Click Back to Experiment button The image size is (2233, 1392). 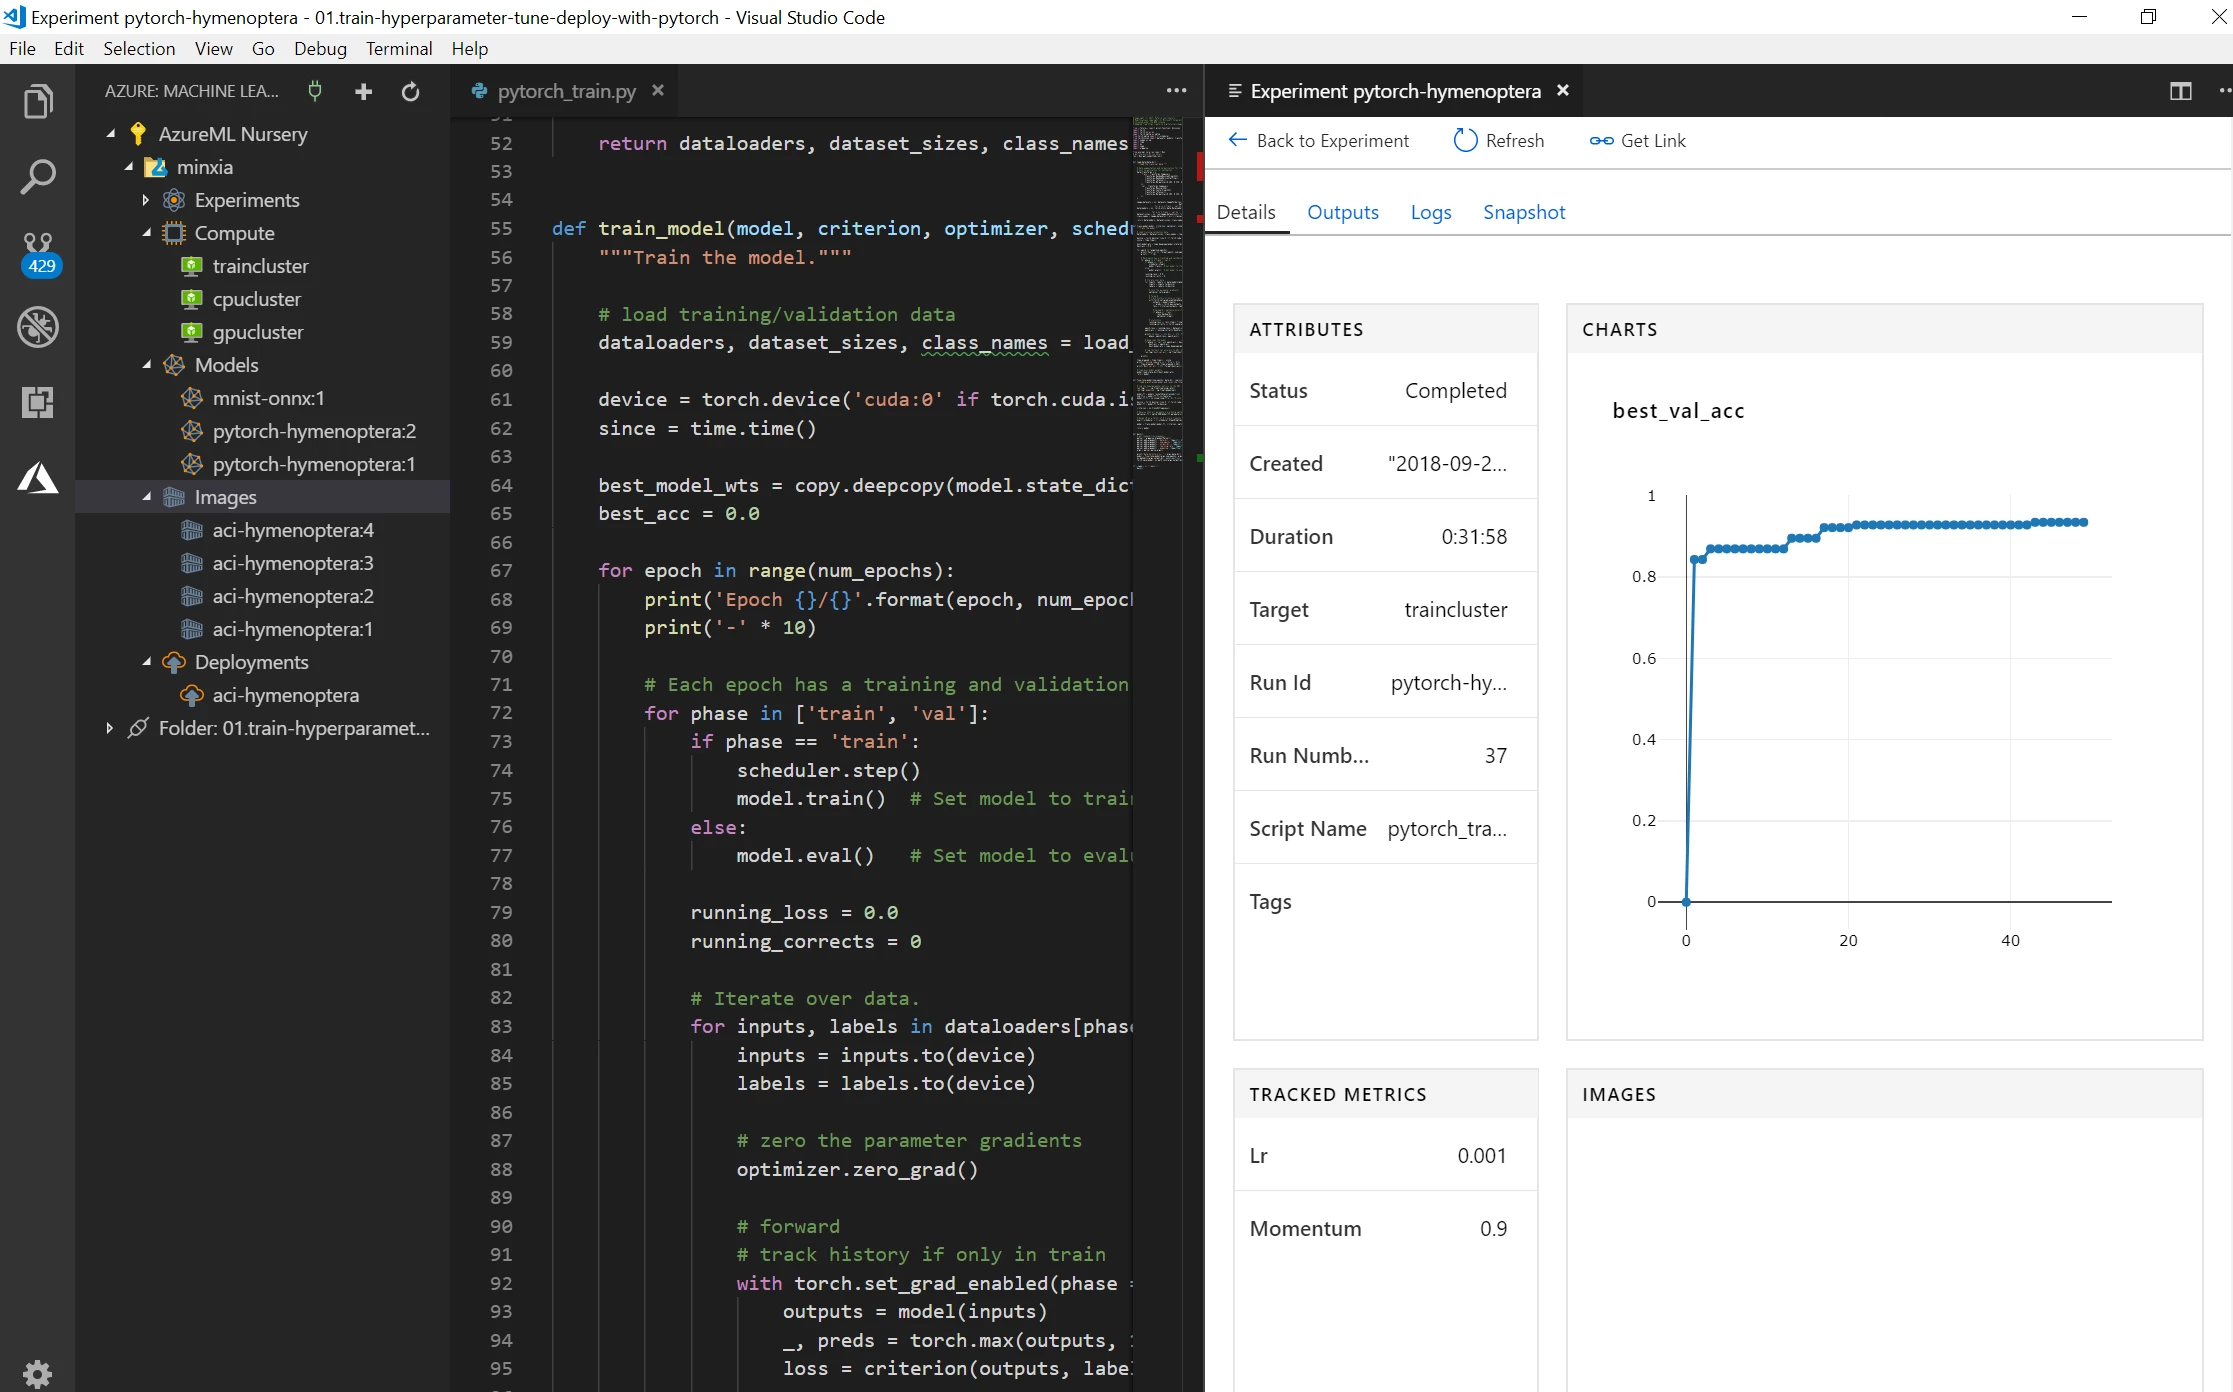[1316, 140]
